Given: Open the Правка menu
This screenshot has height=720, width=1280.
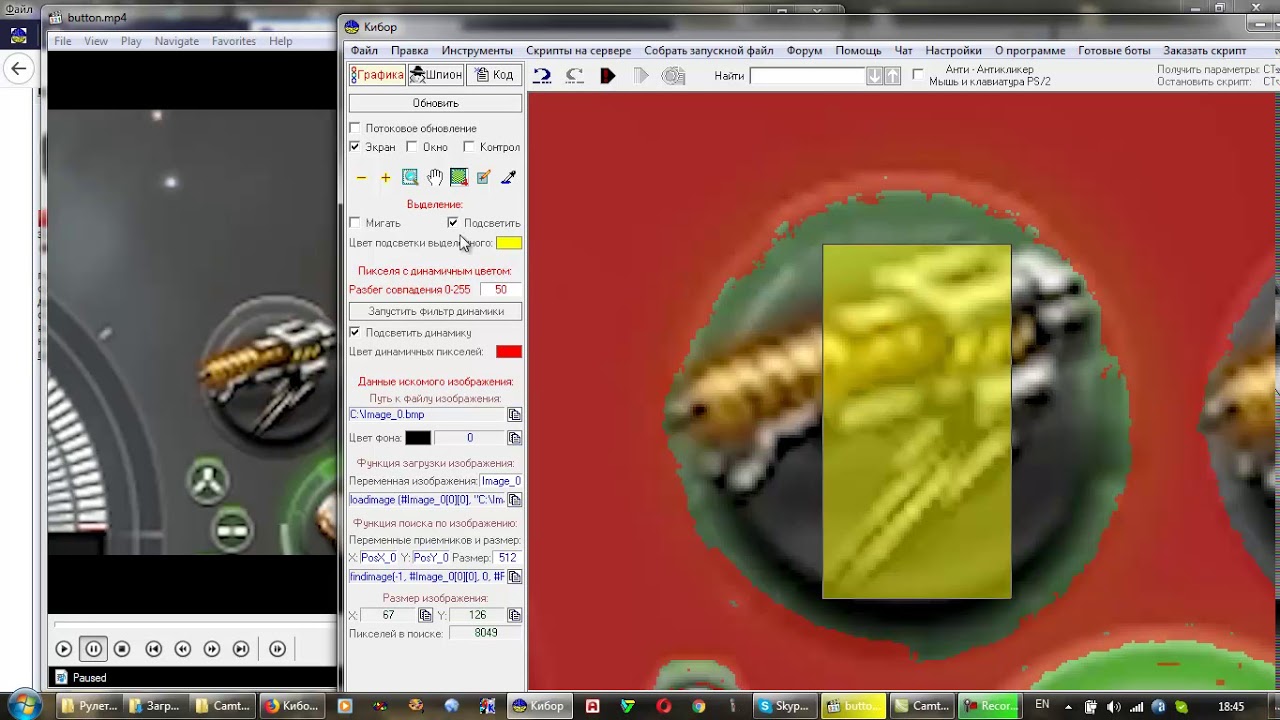Looking at the screenshot, I should 410,50.
